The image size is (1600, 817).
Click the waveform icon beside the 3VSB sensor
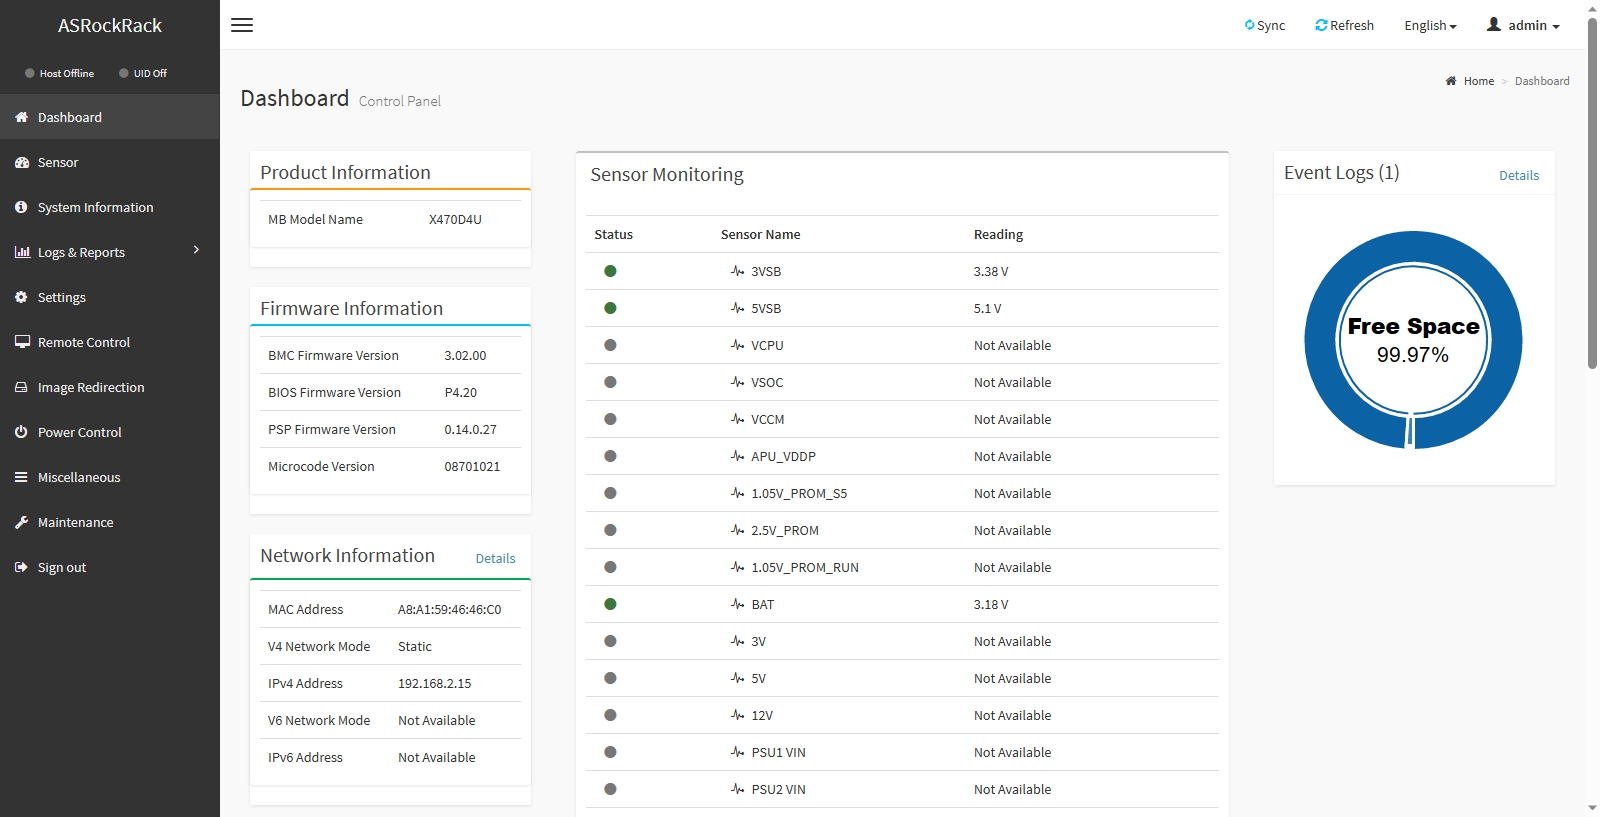tap(737, 271)
